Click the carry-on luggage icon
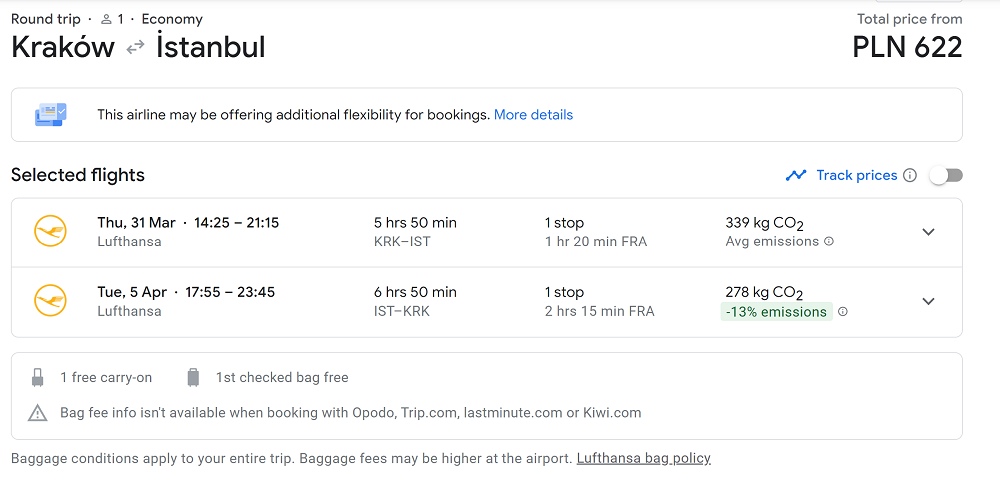This screenshot has height=486, width=1000. 38,378
